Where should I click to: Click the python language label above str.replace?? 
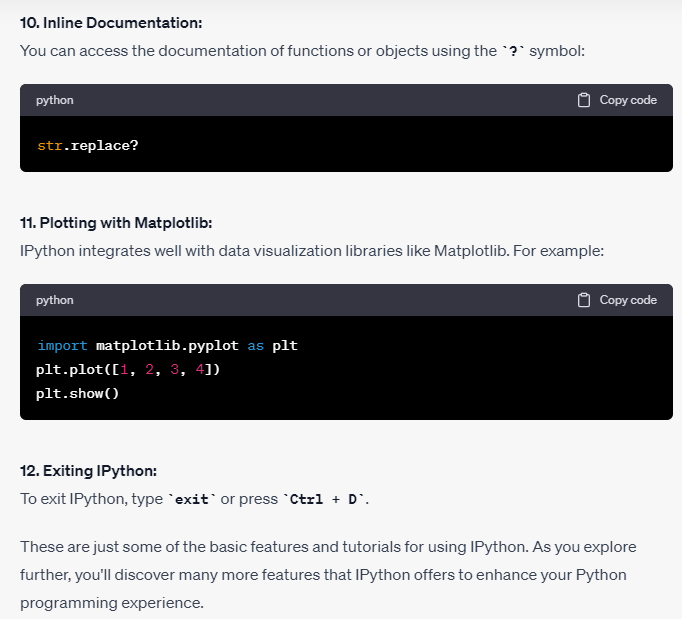click(54, 100)
